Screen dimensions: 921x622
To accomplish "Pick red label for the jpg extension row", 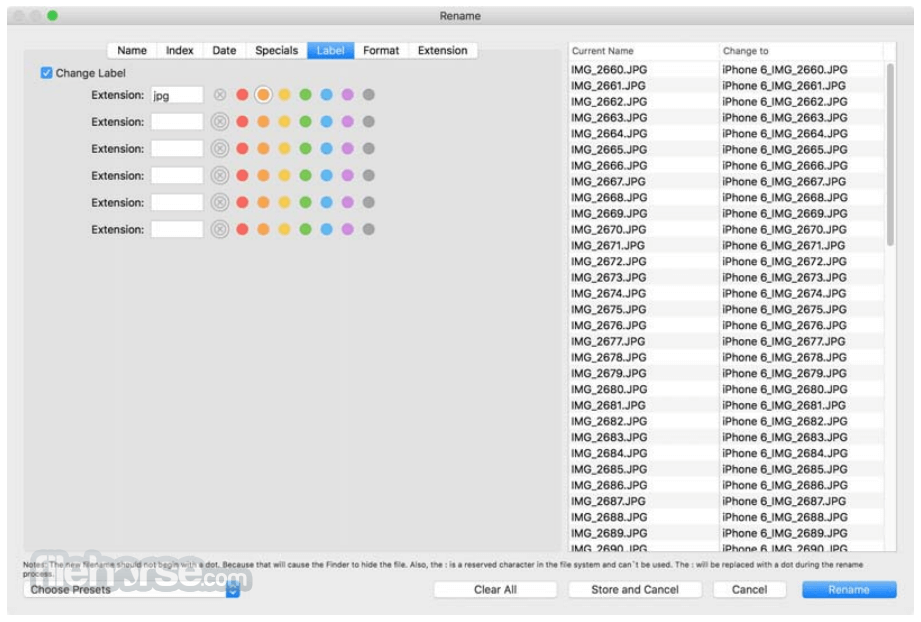I will 242,95.
